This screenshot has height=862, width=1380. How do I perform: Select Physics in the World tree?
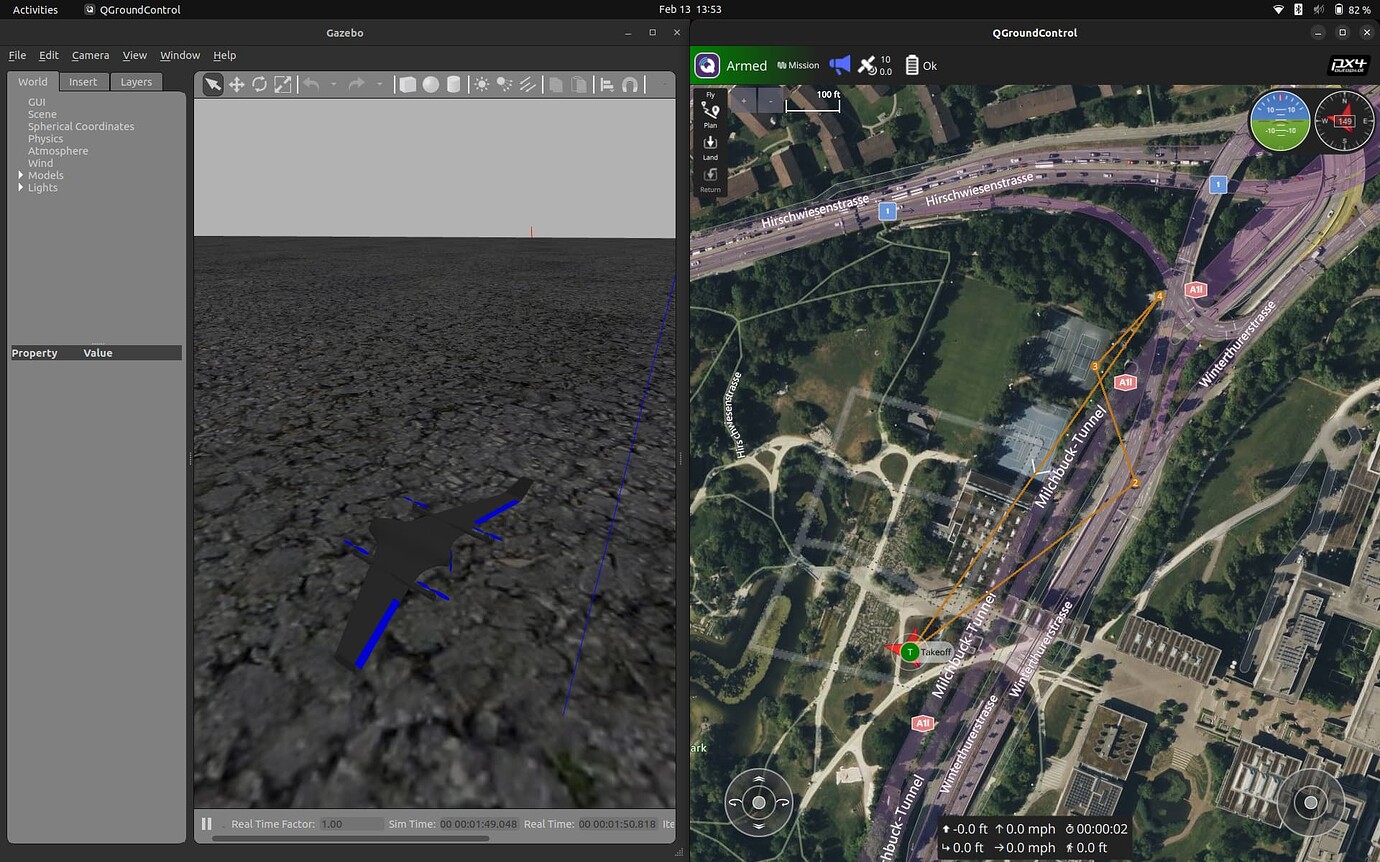click(x=45, y=139)
